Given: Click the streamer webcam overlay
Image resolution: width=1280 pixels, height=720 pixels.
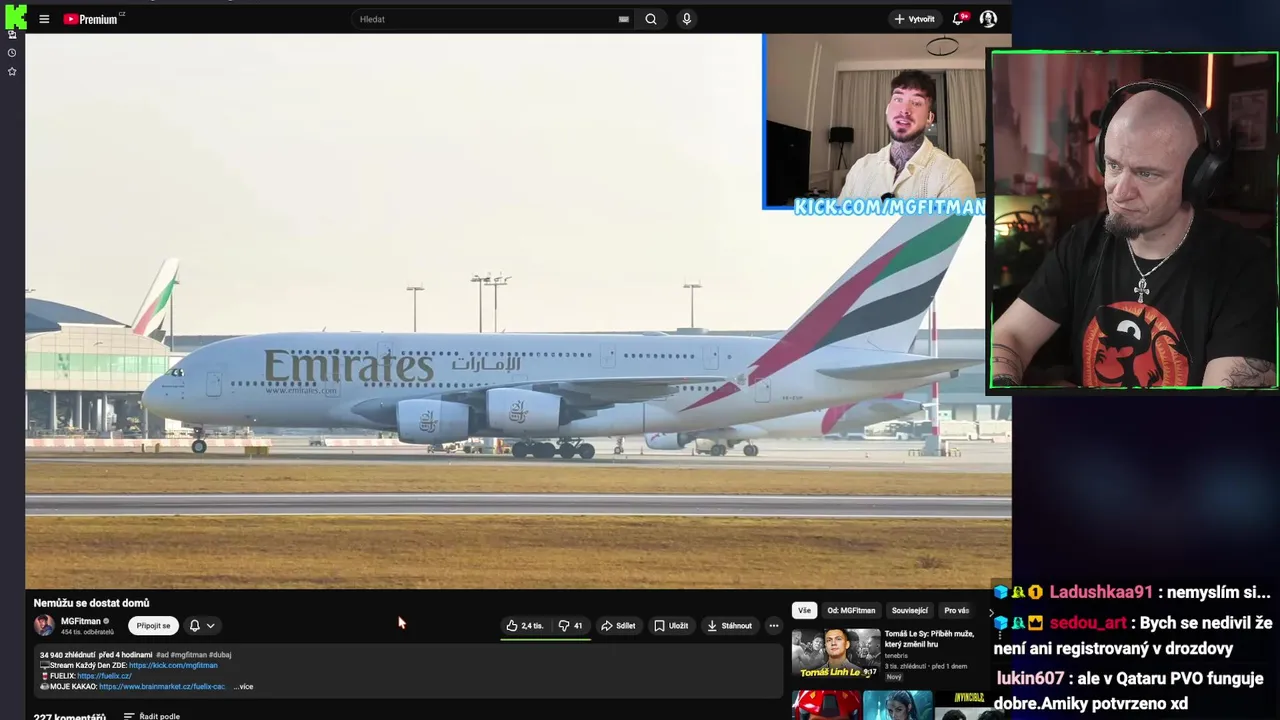Looking at the screenshot, I should tap(1135, 220).
